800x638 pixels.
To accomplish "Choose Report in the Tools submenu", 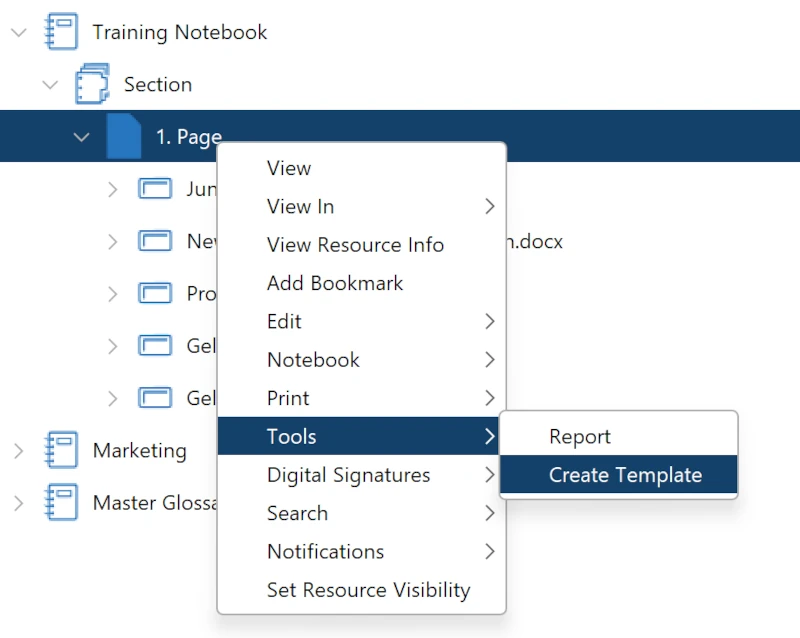I will pyautogui.click(x=618, y=436).
